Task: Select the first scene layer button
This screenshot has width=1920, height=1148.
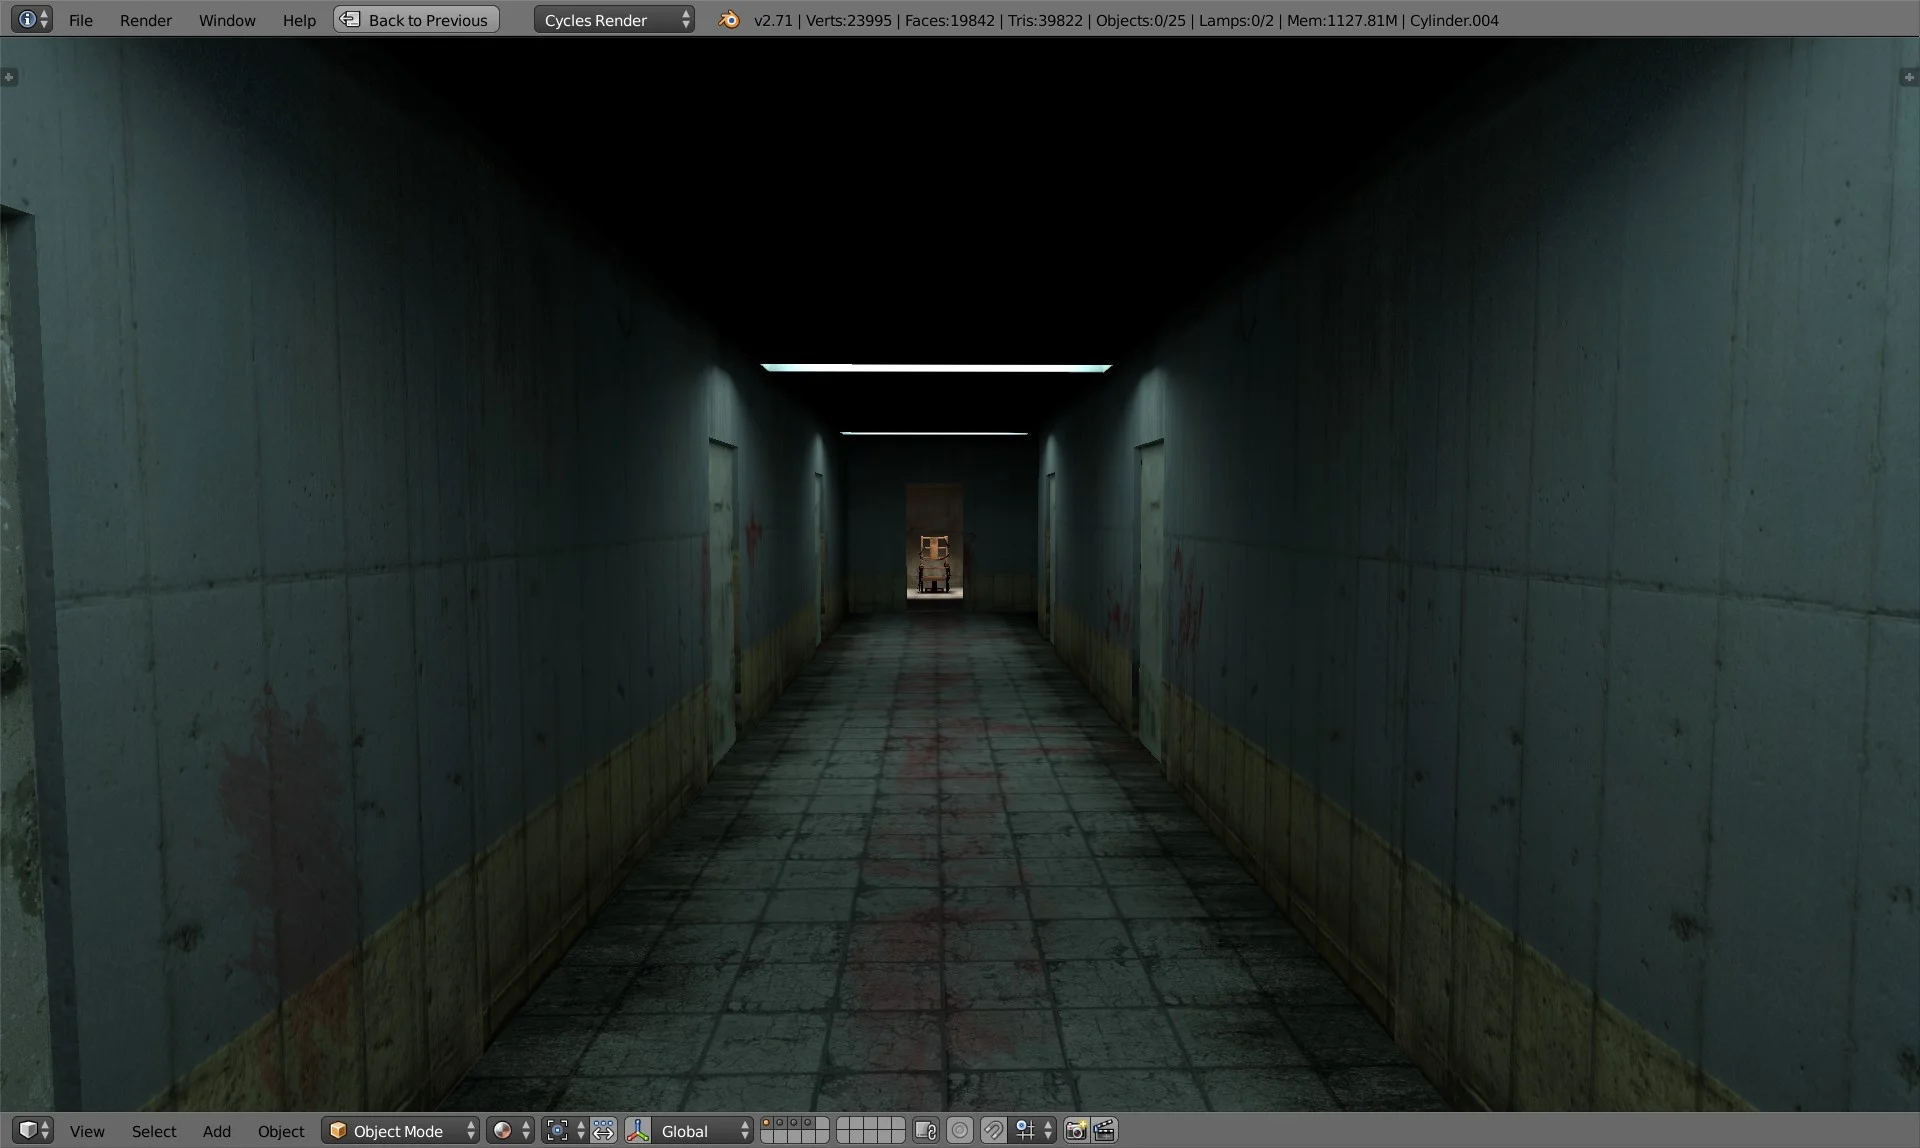Action: [x=766, y=1124]
